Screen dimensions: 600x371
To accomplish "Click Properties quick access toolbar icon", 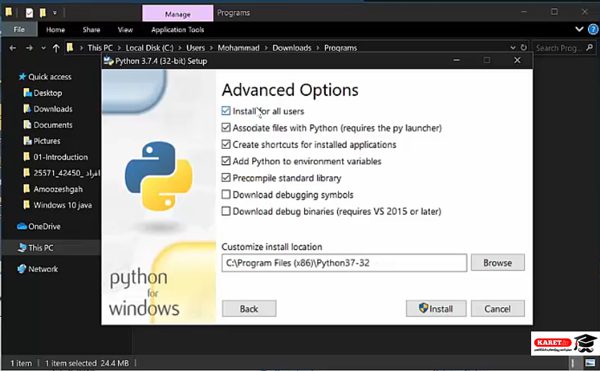I will (29, 13).
